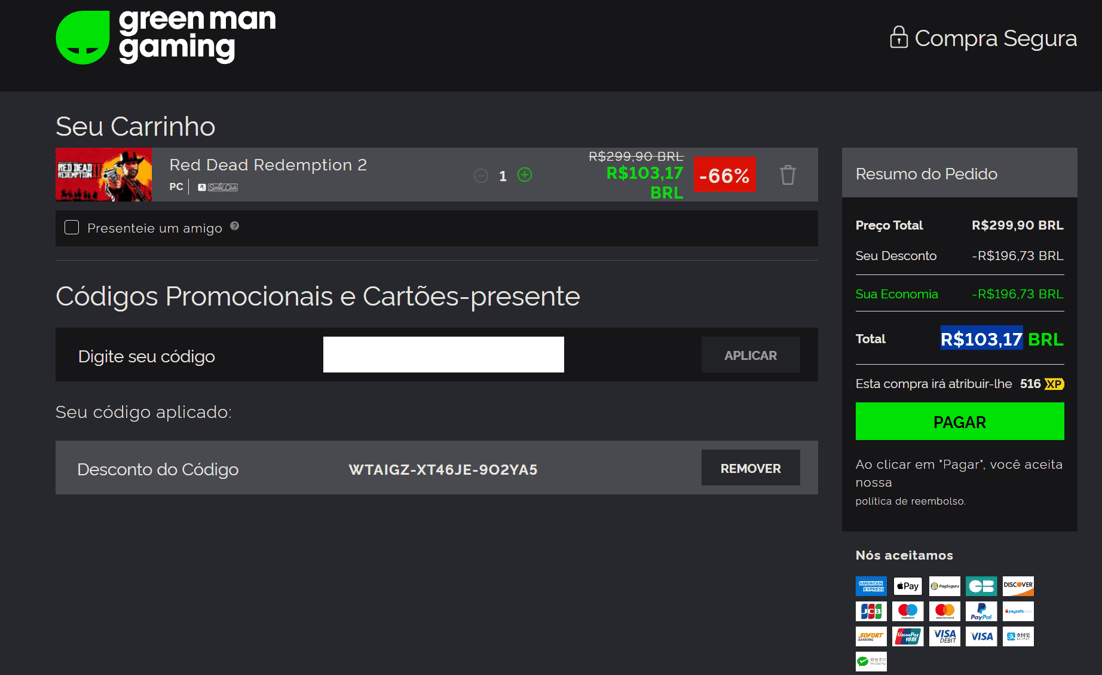
Task: Click the Discover card icon
Action: tap(1018, 586)
